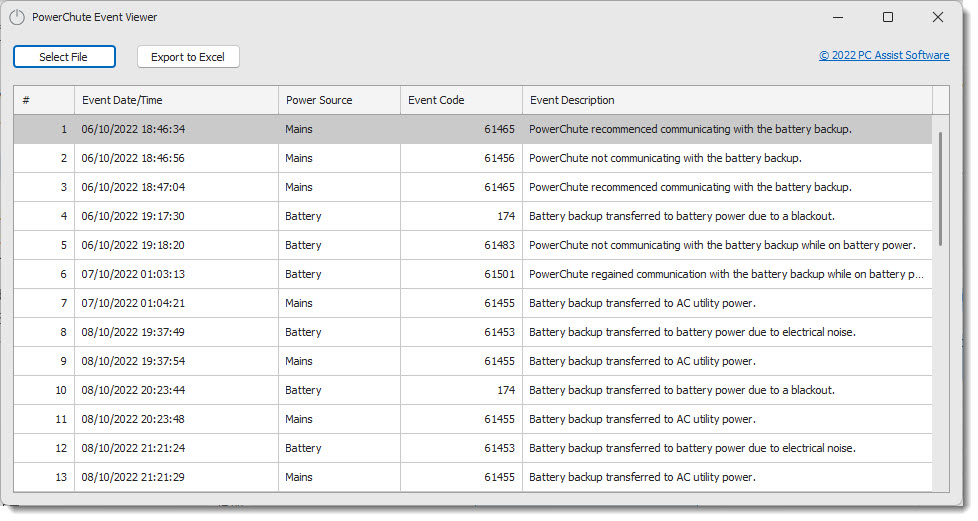Viewport: 978px width, 521px height.
Task: Maximize the PowerChute Event Viewer window
Action: click(888, 17)
